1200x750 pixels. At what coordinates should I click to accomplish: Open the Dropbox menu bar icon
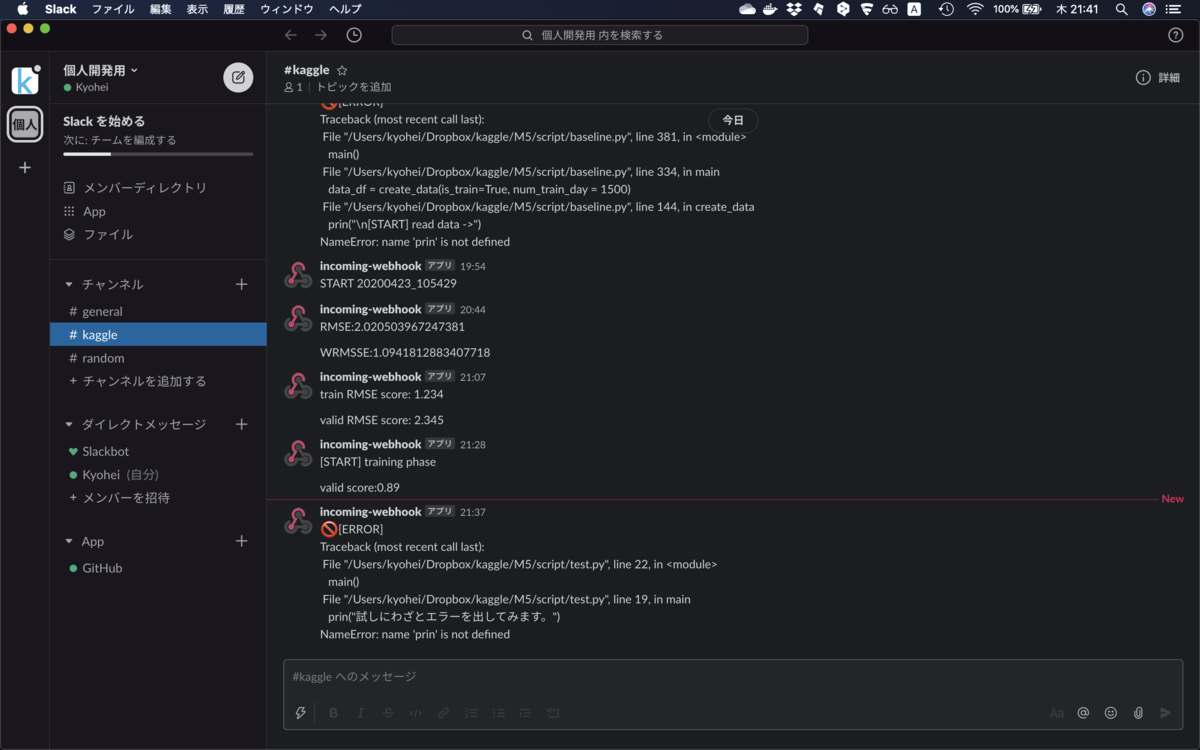(794, 9)
